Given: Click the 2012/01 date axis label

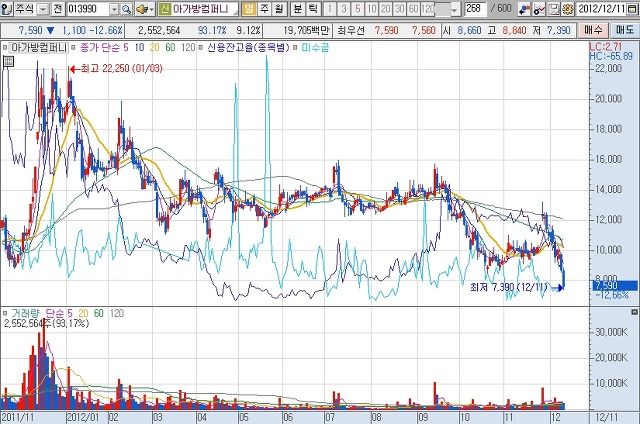Looking at the screenshot, I should (83, 417).
